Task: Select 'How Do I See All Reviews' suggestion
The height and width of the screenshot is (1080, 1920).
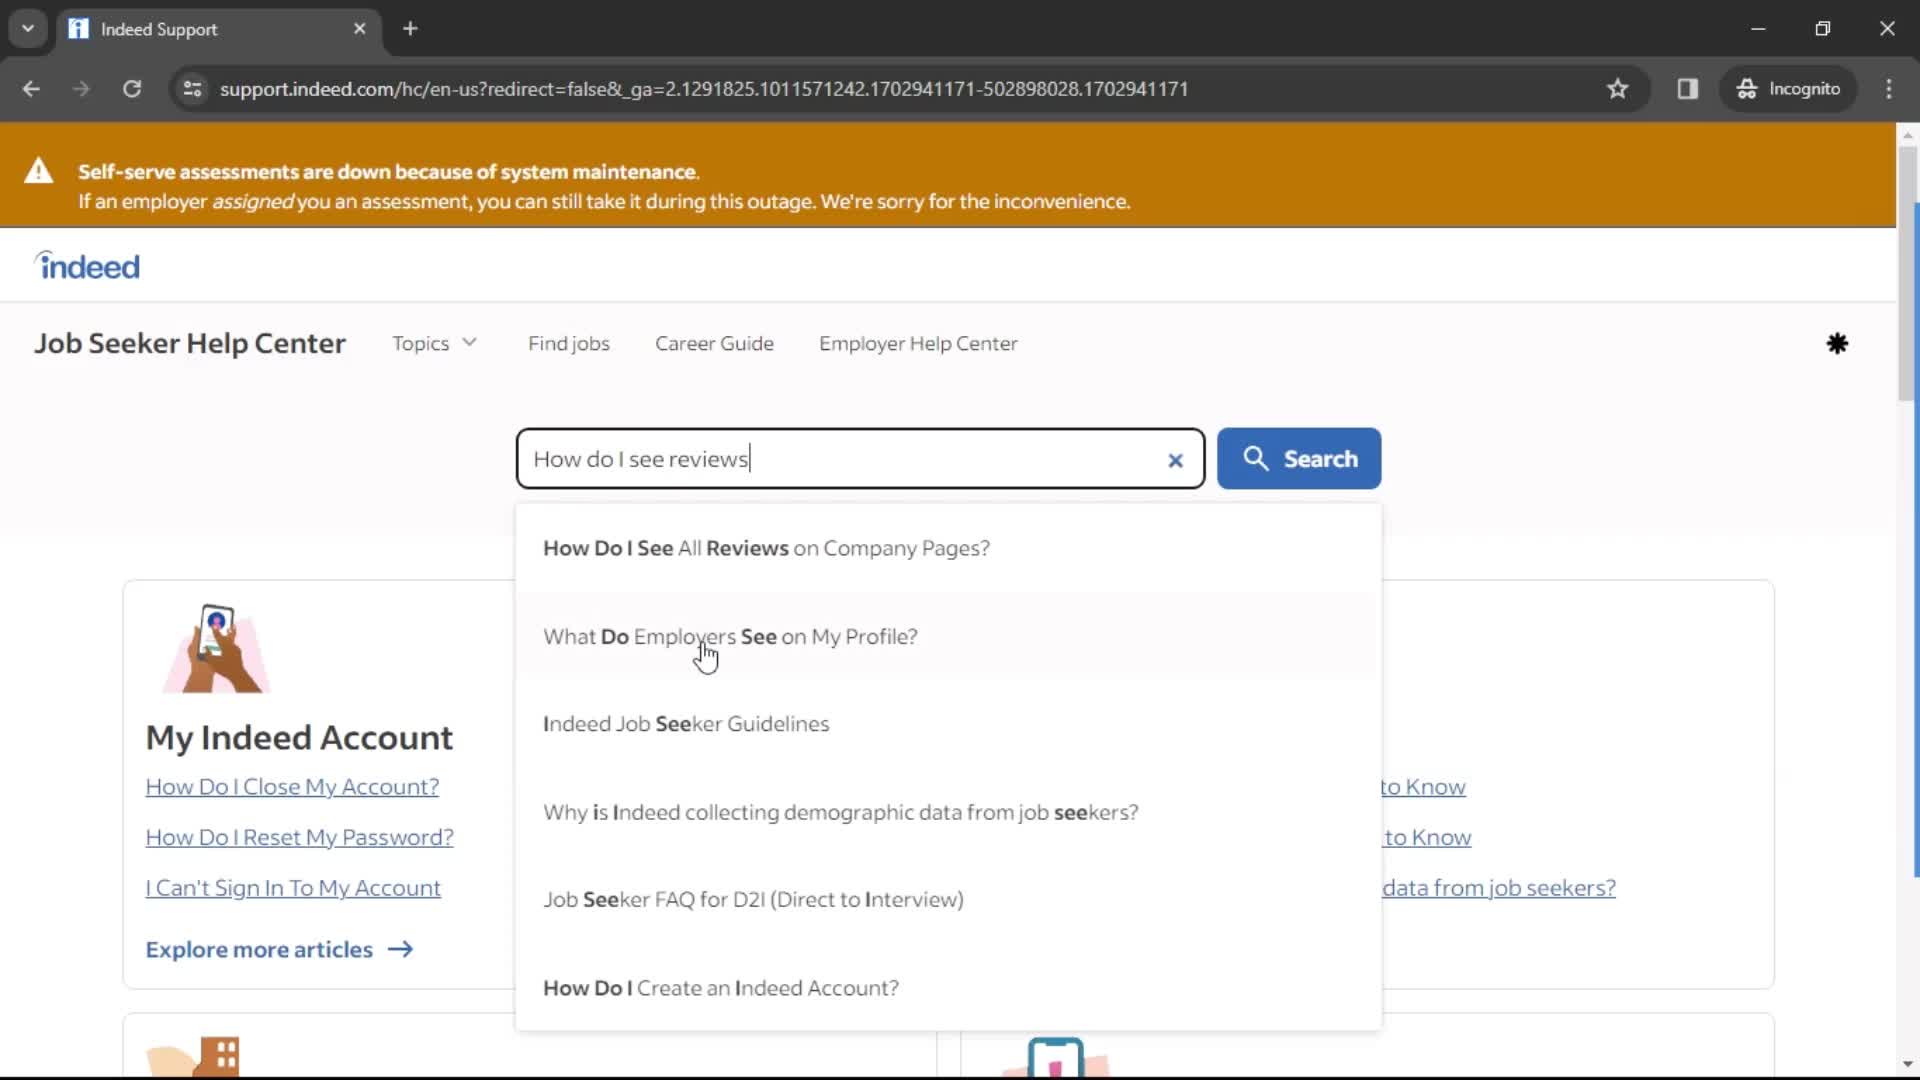Action: pos(766,547)
